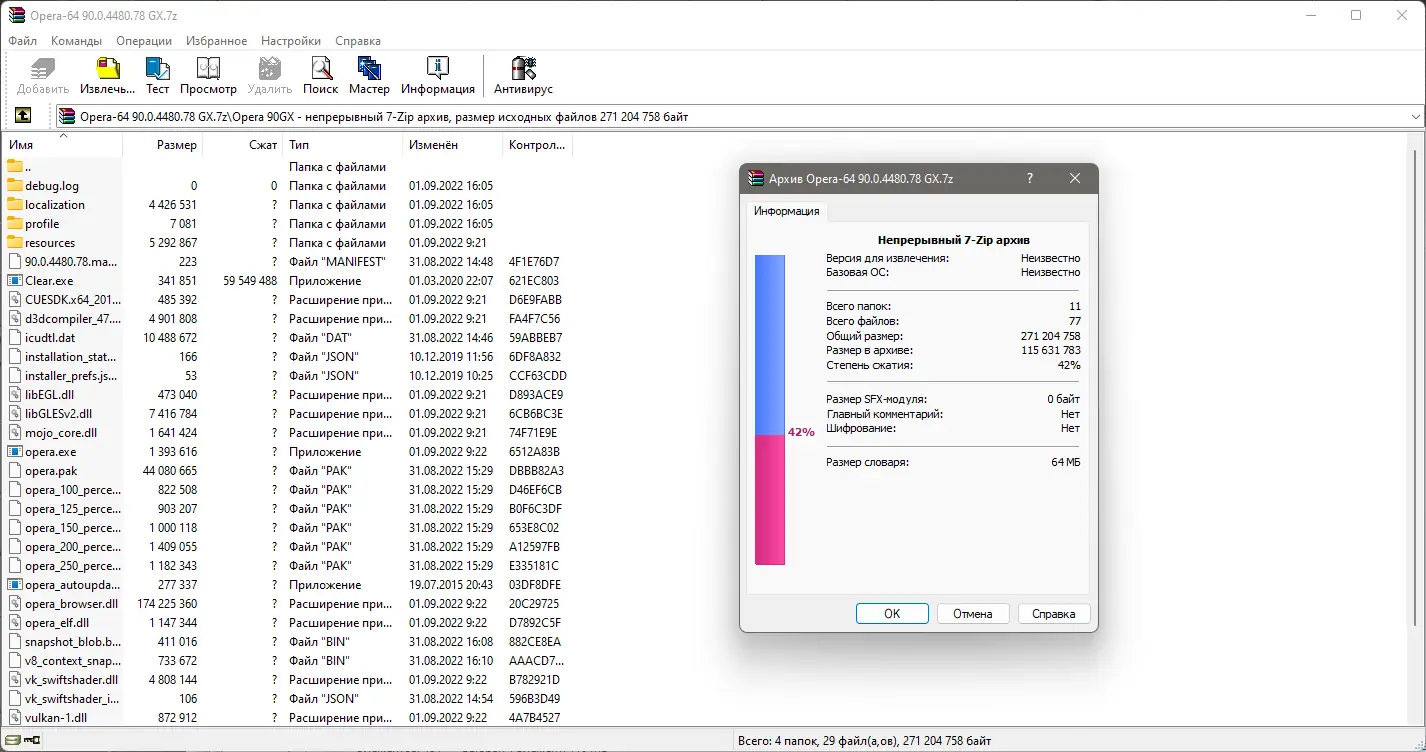The image size is (1426, 752).
Task: Select the CUESDK.x64_201... file name
Action: point(73,300)
